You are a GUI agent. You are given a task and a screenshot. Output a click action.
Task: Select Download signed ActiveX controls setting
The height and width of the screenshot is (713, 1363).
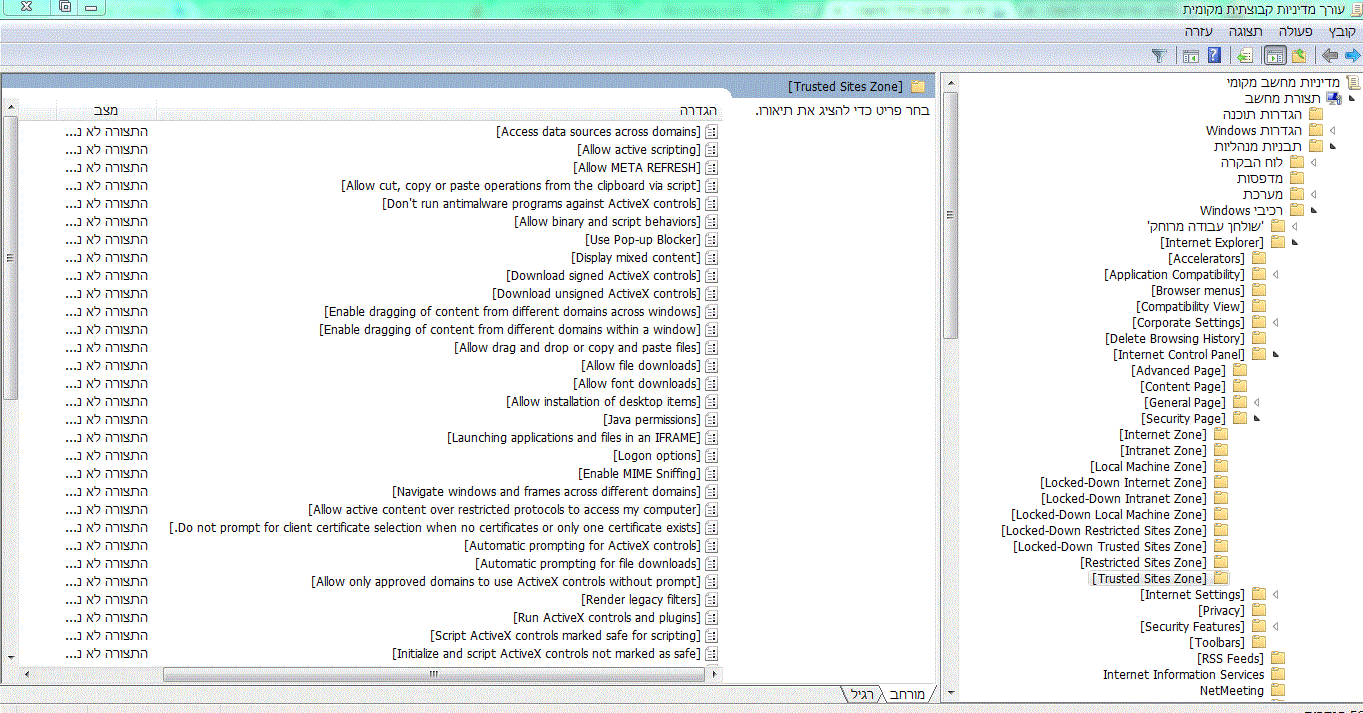click(604, 276)
